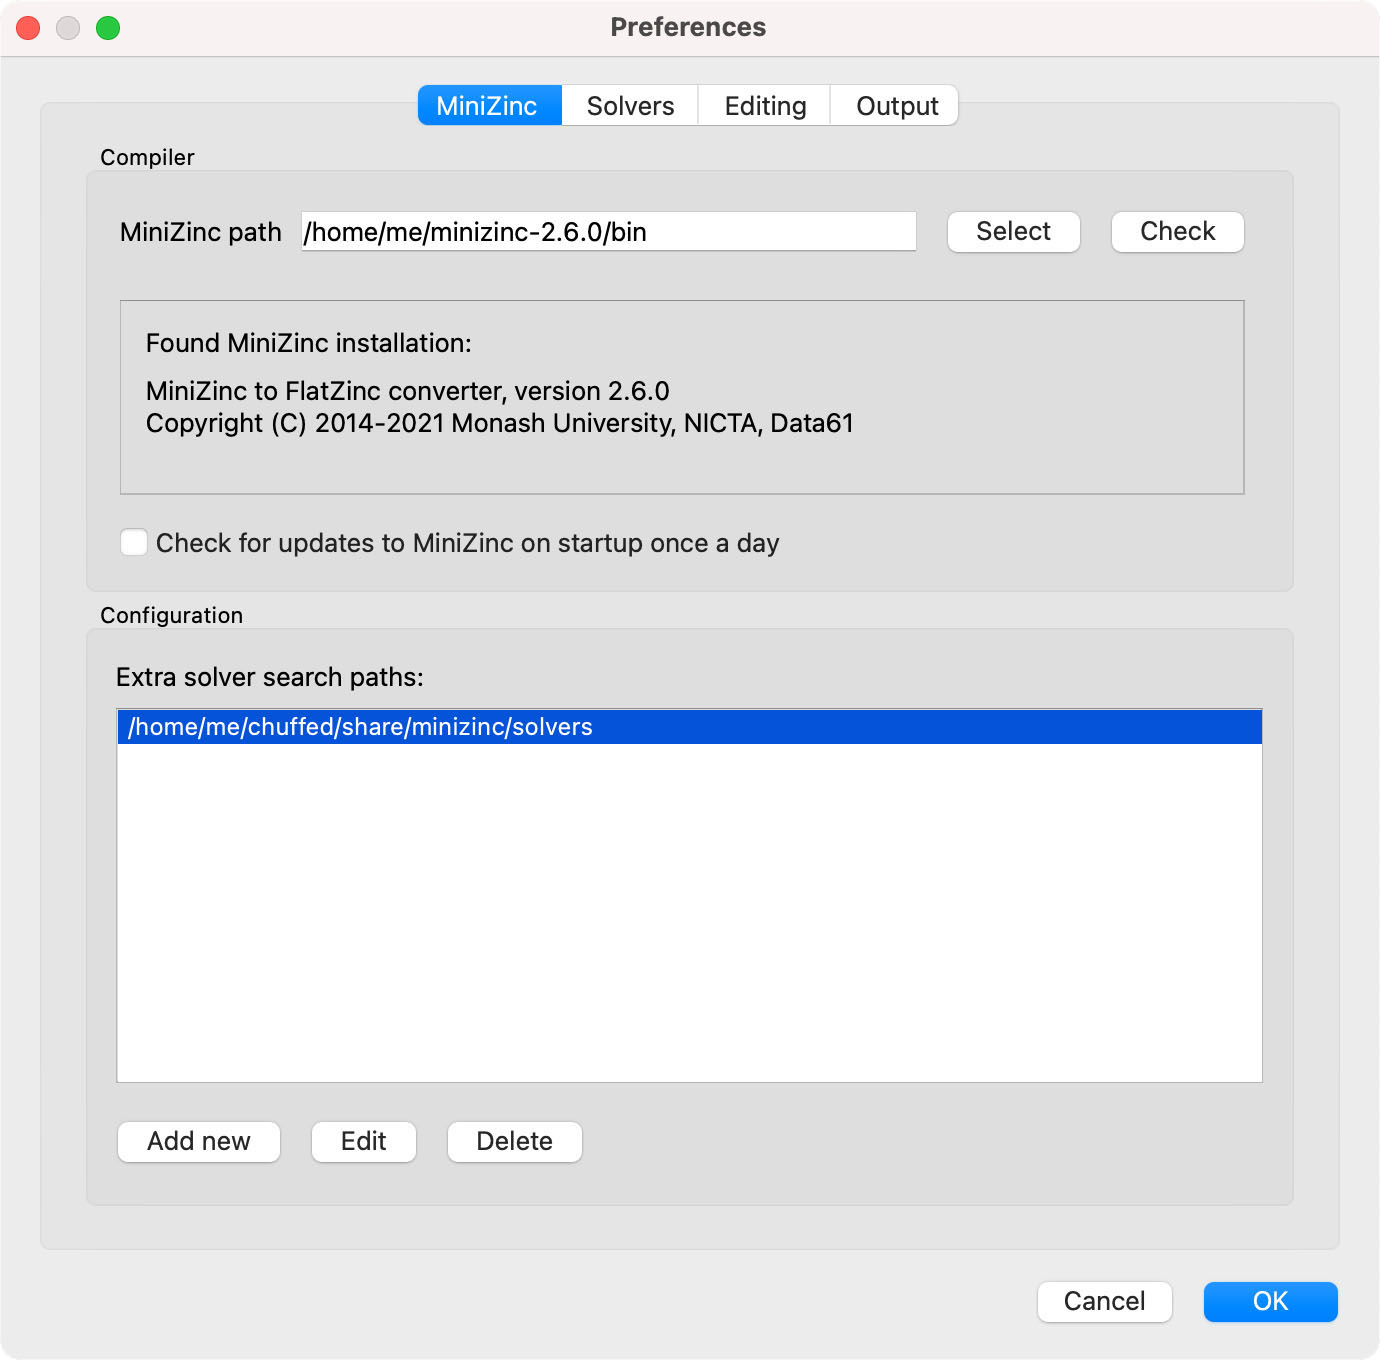This screenshot has height=1360, width=1380.
Task: Switch to the Output tab
Action: click(896, 105)
